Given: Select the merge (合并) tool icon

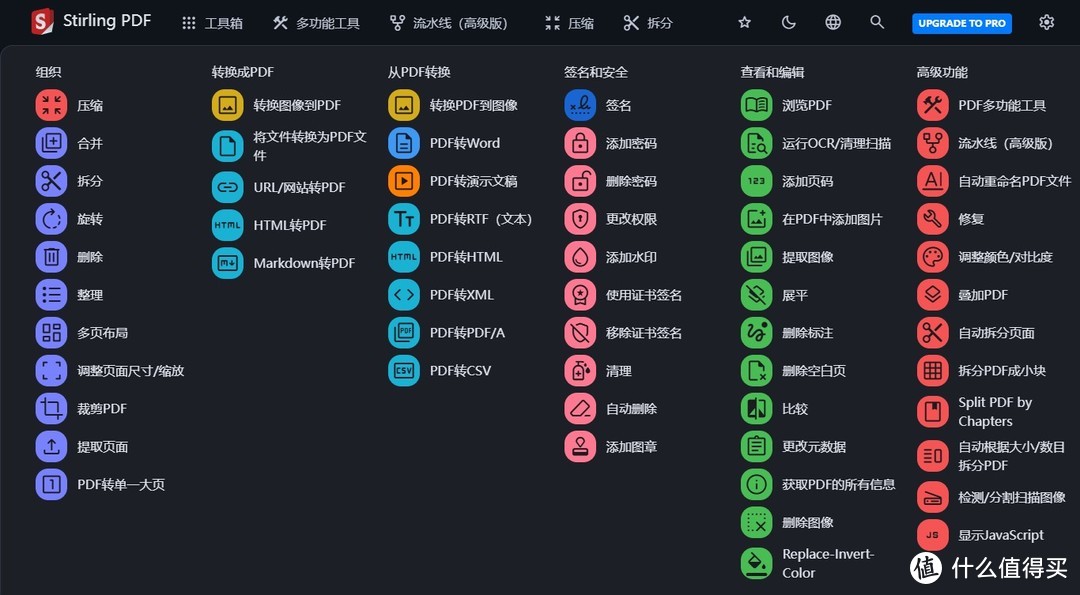Looking at the screenshot, I should point(51,143).
